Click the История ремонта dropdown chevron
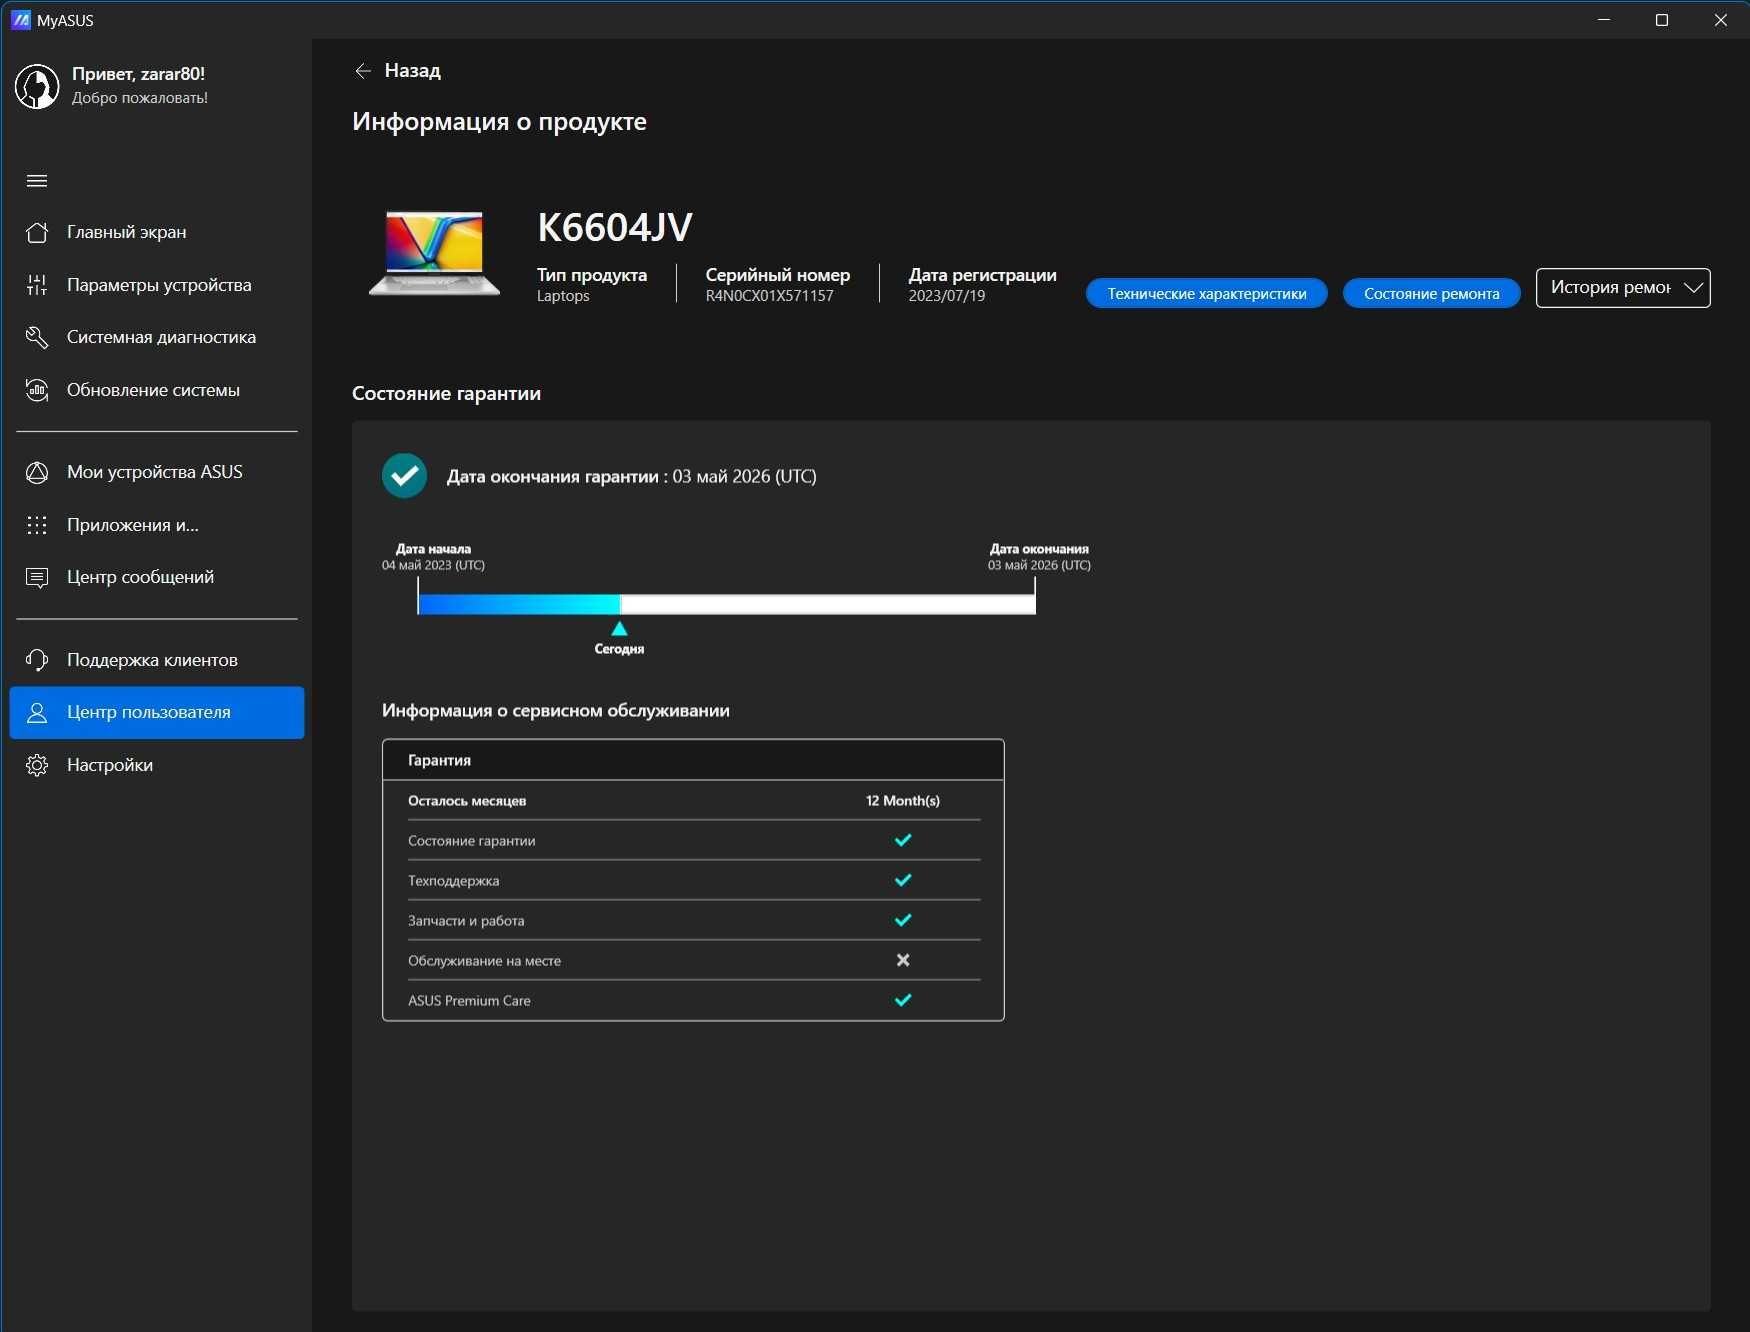Screen dimensions: 1750x1332 [1692, 288]
